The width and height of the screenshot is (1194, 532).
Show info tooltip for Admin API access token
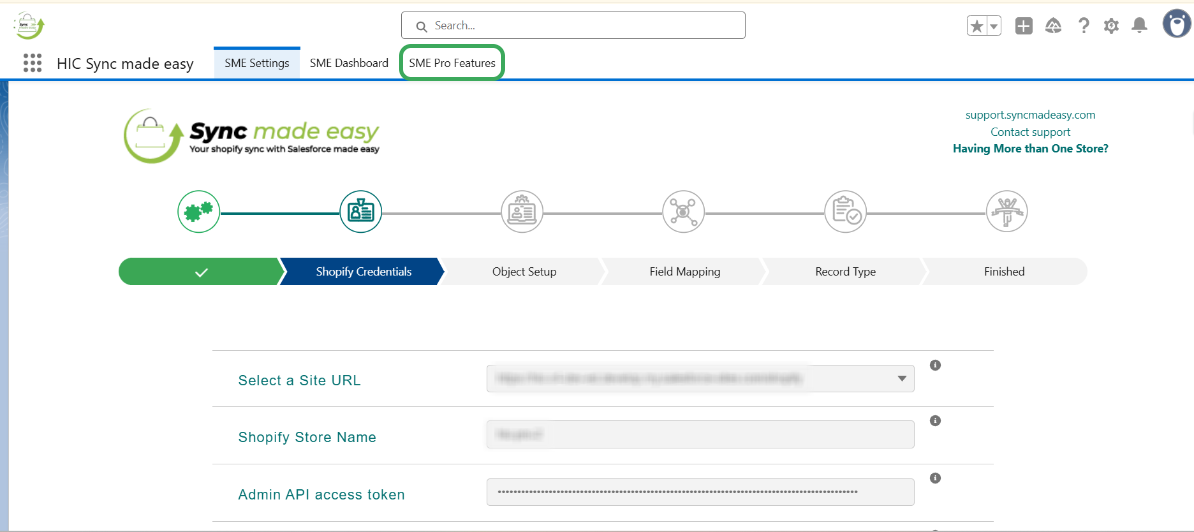[x=935, y=479]
